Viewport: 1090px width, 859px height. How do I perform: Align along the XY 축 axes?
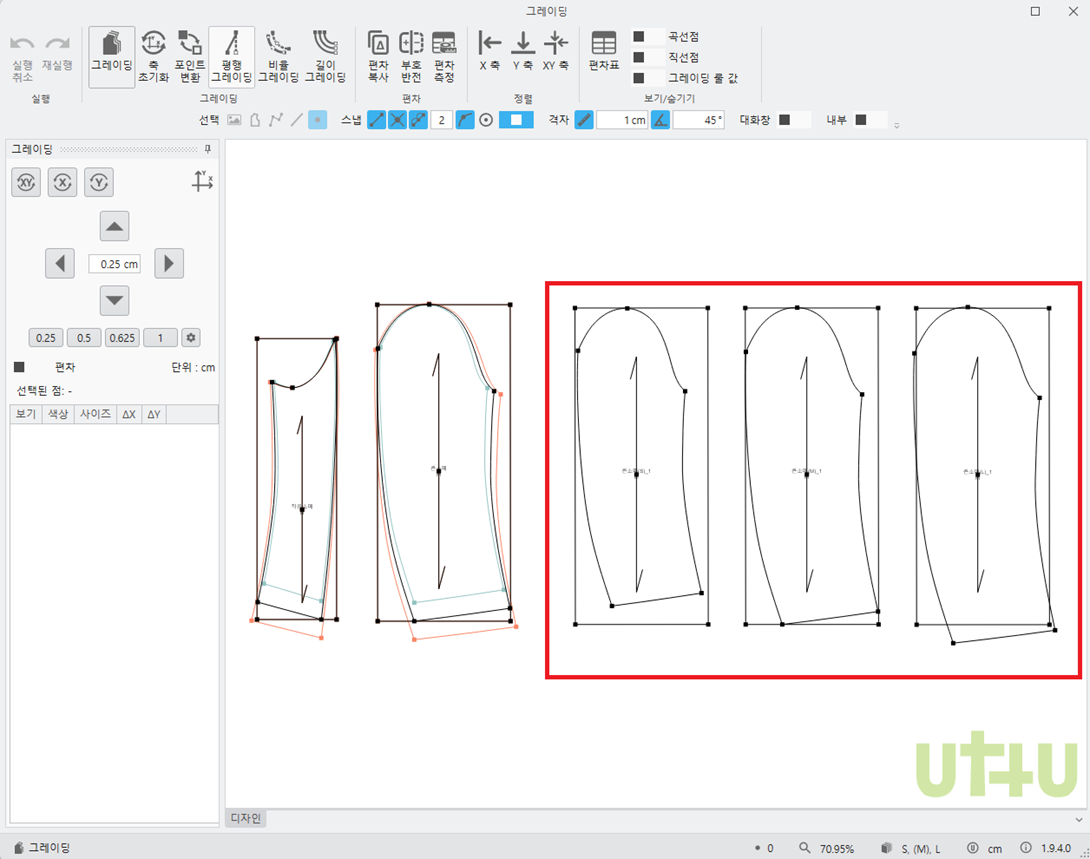(555, 51)
